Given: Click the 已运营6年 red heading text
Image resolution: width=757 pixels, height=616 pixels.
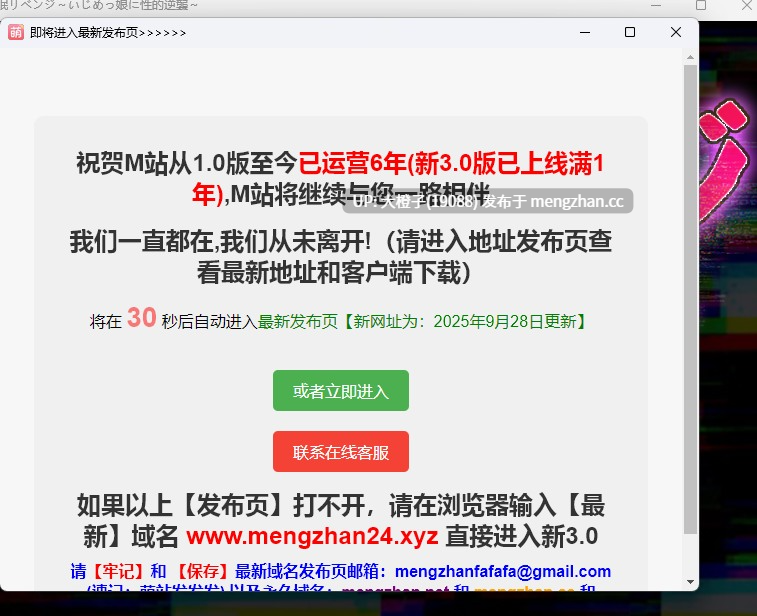Looking at the screenshot, I should coord(353,163).
